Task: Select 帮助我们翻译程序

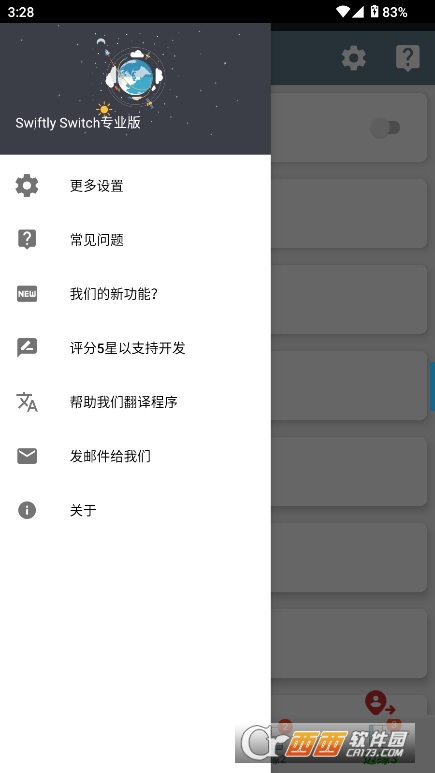Action: (x=135, y=402)
